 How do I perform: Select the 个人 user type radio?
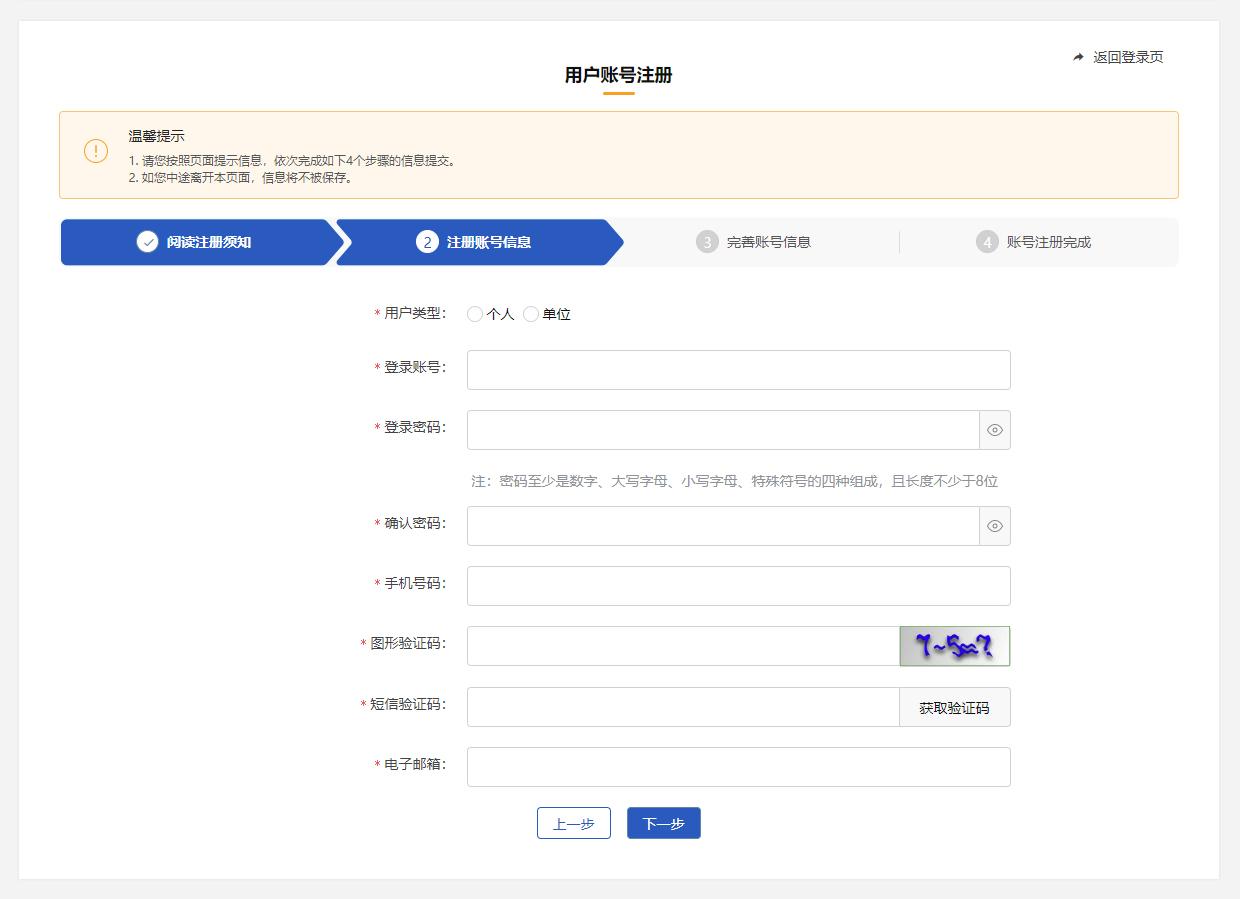[475, 314]
